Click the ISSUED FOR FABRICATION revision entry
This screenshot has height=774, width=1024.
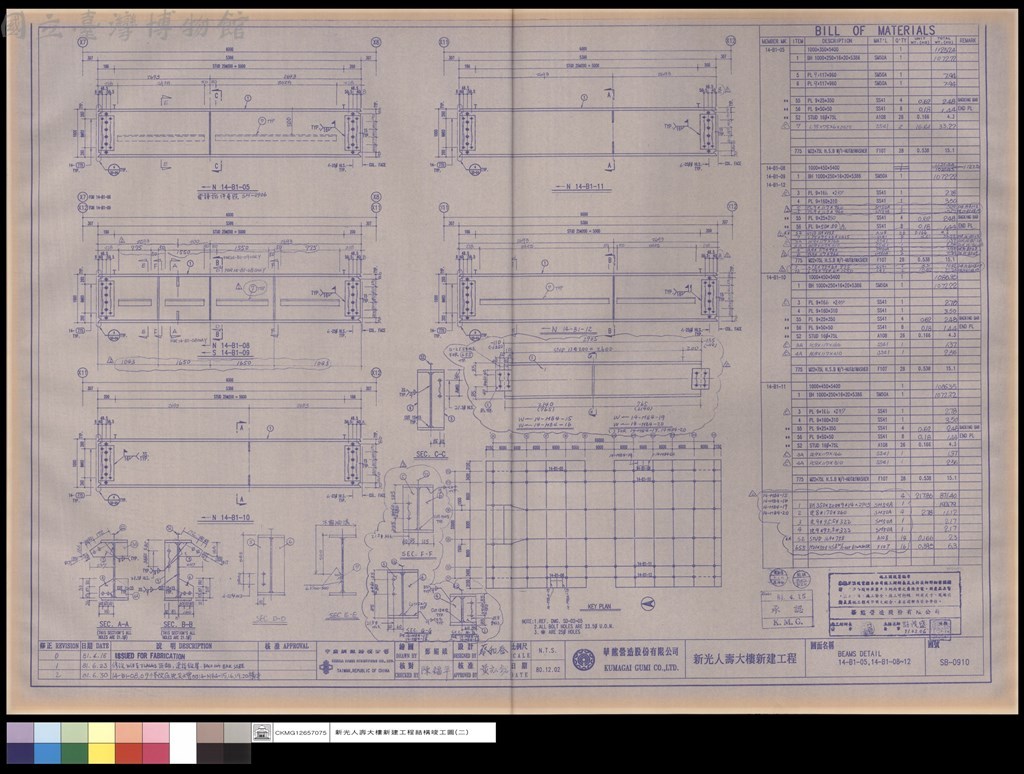click(x=150, y=656)
